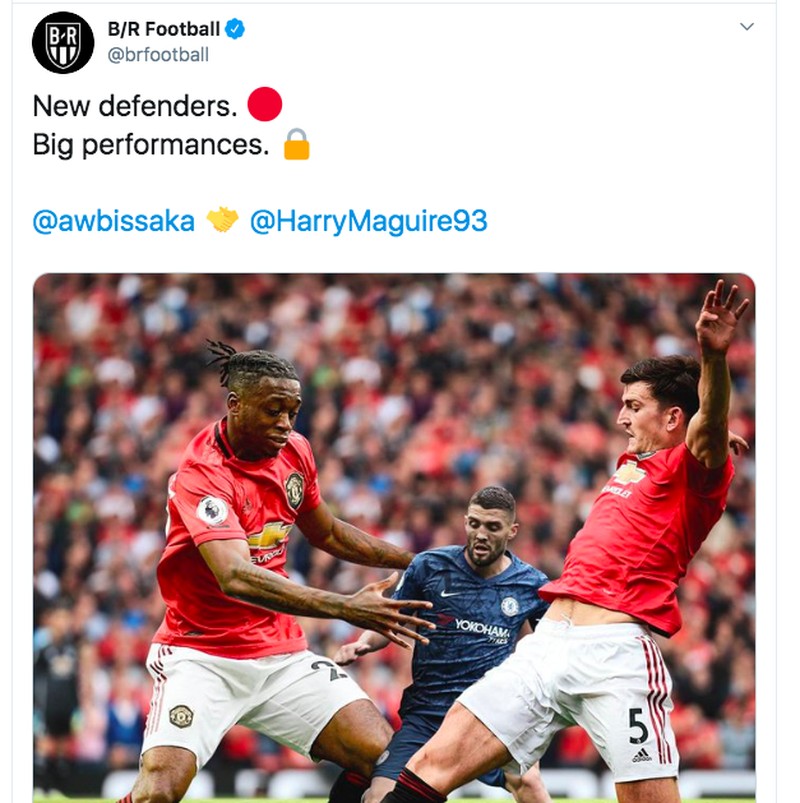This screenshot has height=803, width=800.
Task: Click the Chelsea player's face in photo
Action: point(490,528)
